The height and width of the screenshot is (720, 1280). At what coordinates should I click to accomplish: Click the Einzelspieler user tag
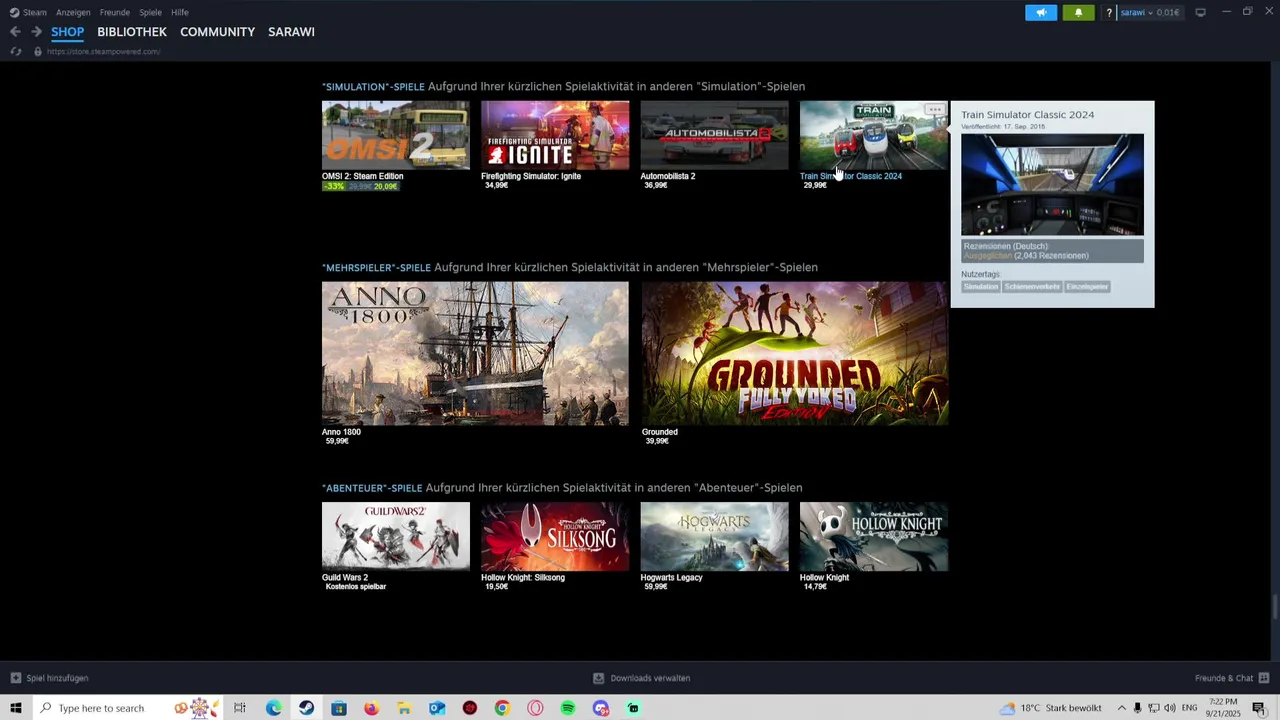coord(1087,287)
